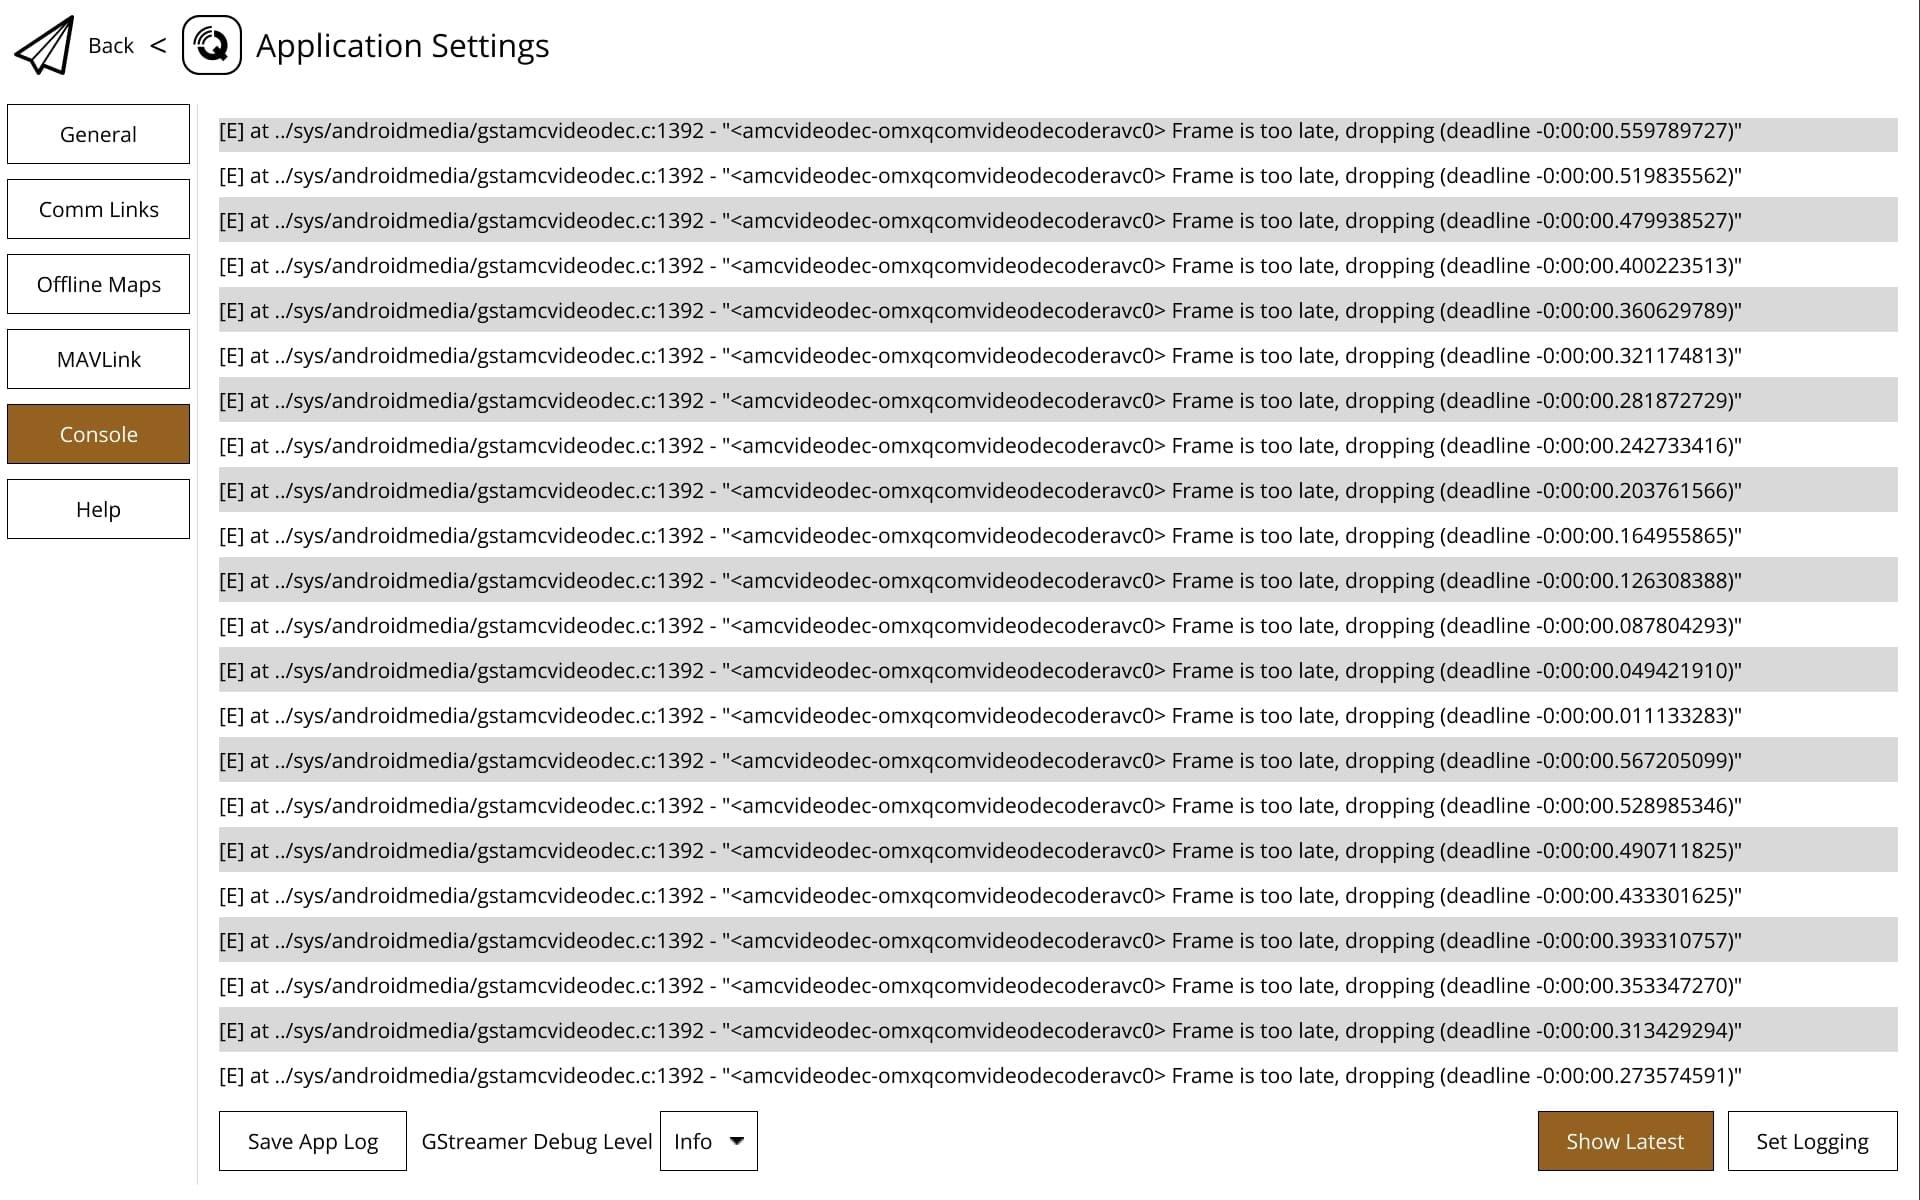The image size is (1920, 1200).
Task: Select log line with deadline -0:00:00.360629789
Action: [x=1058, y=311]
